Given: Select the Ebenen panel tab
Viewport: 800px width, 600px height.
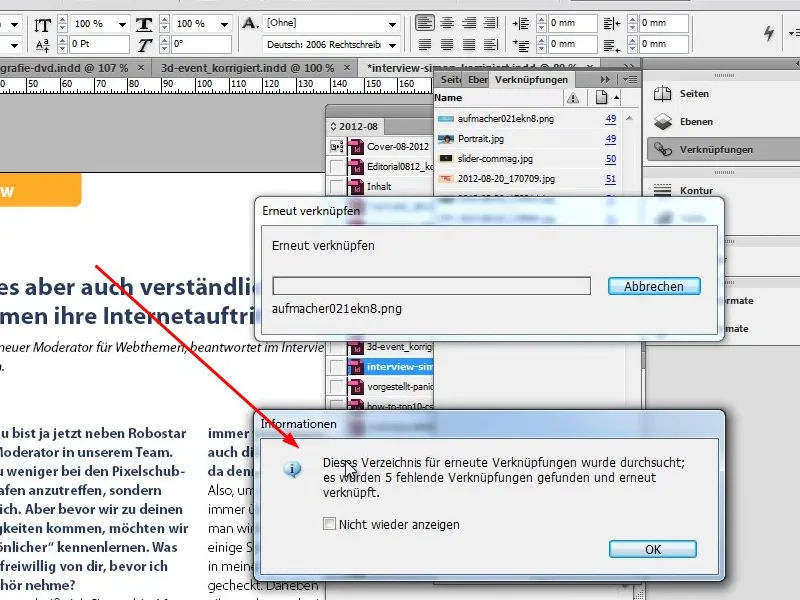Looking at the screenshot, I should (x=477, y=80).
